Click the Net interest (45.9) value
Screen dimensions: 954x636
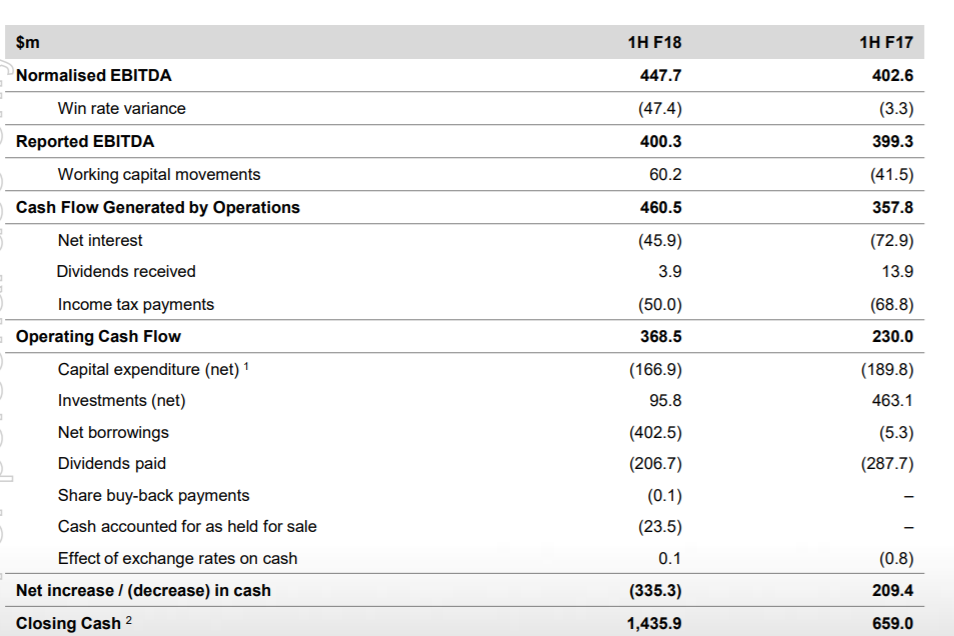pos(660,240)
